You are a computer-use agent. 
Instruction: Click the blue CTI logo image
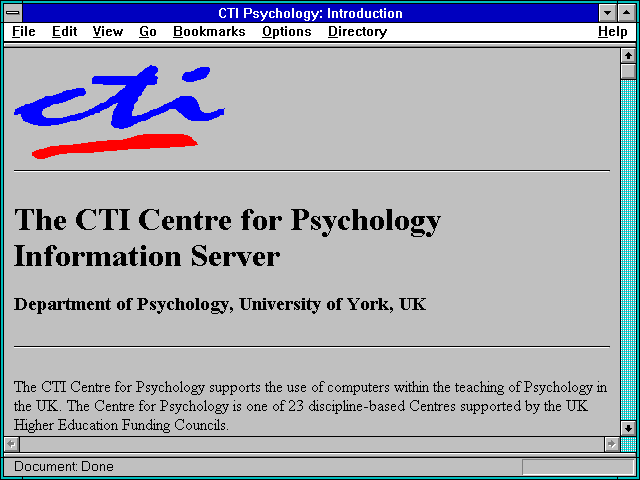[x=119, y=112]
